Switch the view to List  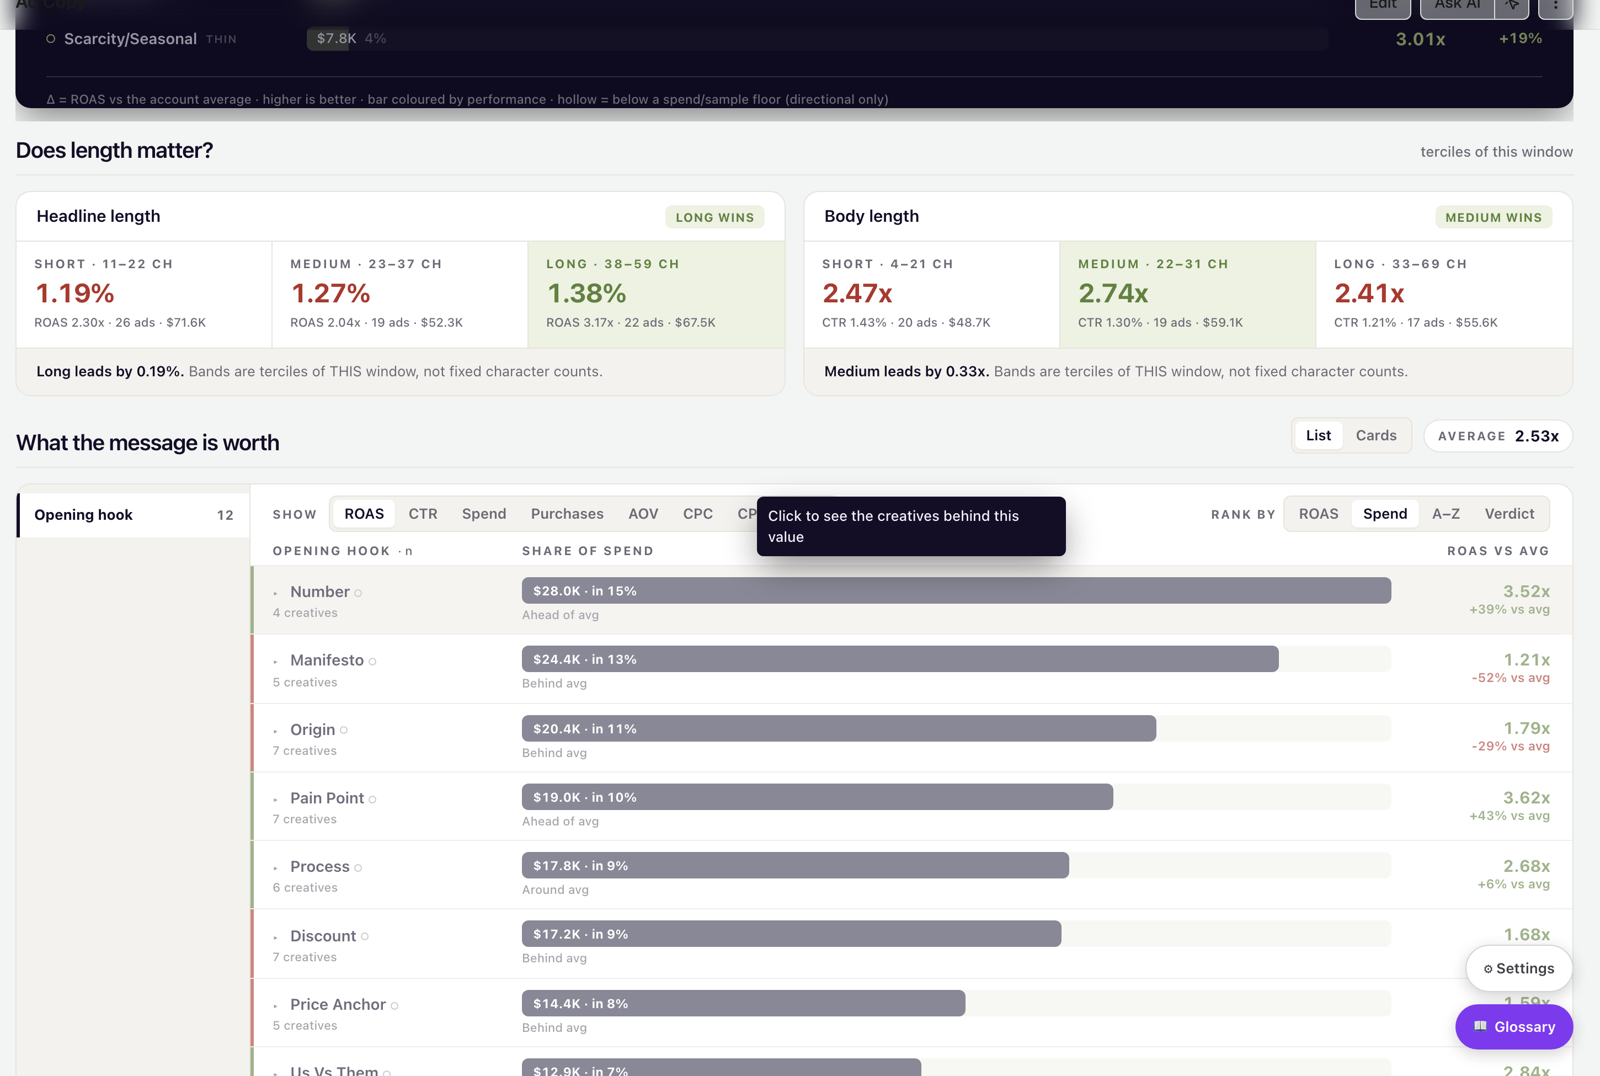[1318, 435]
